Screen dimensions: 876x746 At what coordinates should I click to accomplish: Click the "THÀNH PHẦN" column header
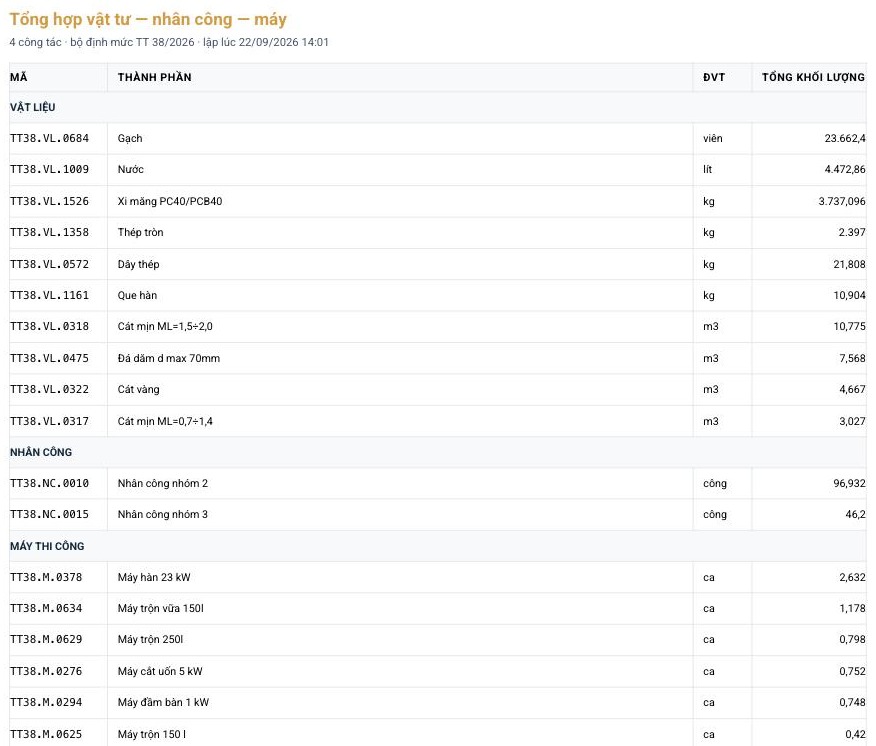coord(155,77)
